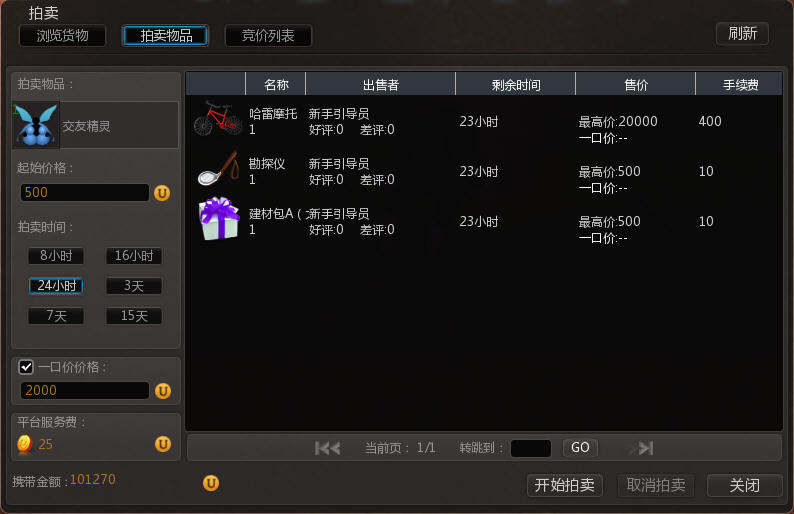The width and height of the screenshot is (794, 514).
Task: Choose 8小时 auction duration
Action: pyautogui.click(x=56, y=256)
